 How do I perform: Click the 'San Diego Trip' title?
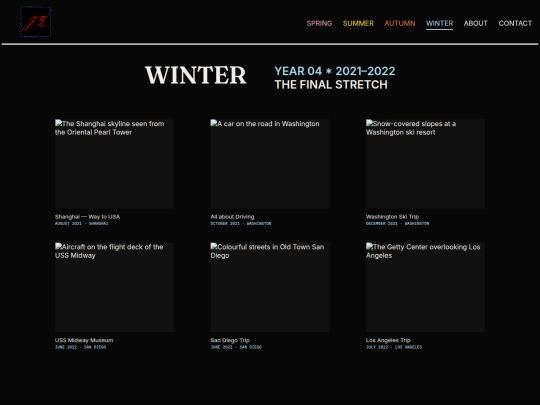tap(230, 340)
